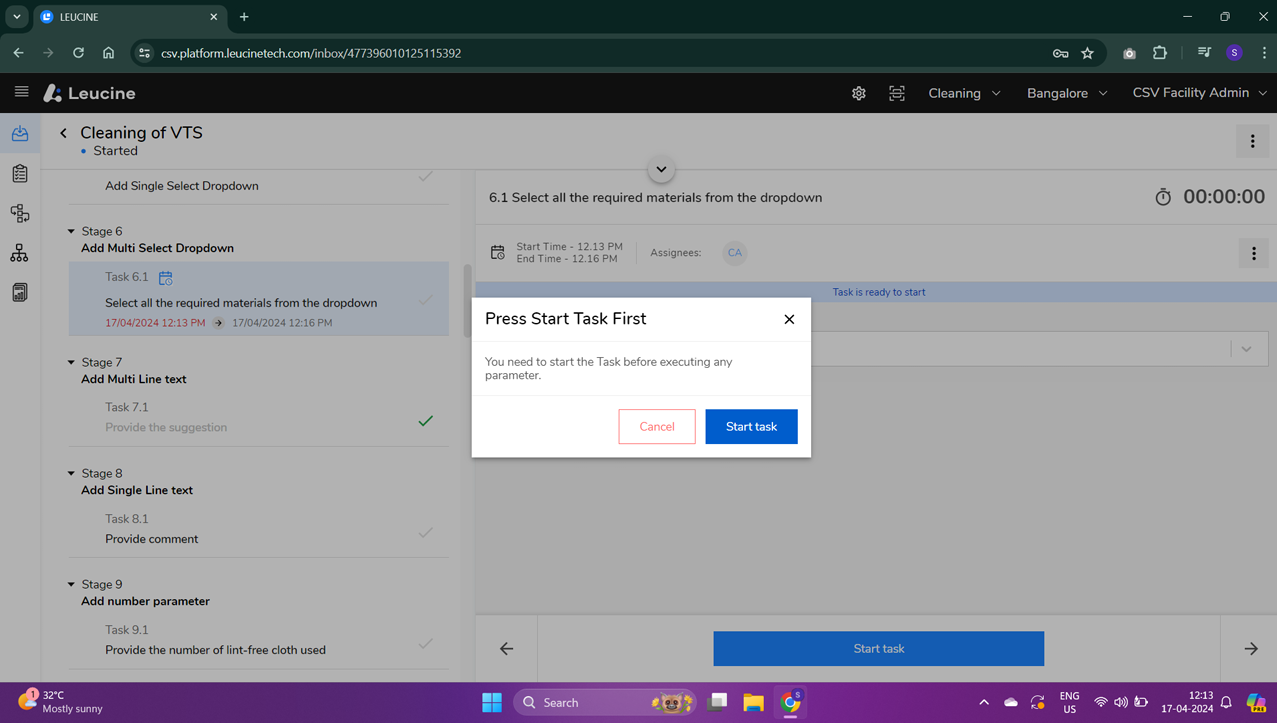Image resolution: width=1277 pixels, height=724 pixels.
Task: Click the CA assignee avatar
Action: coord(735,253)
